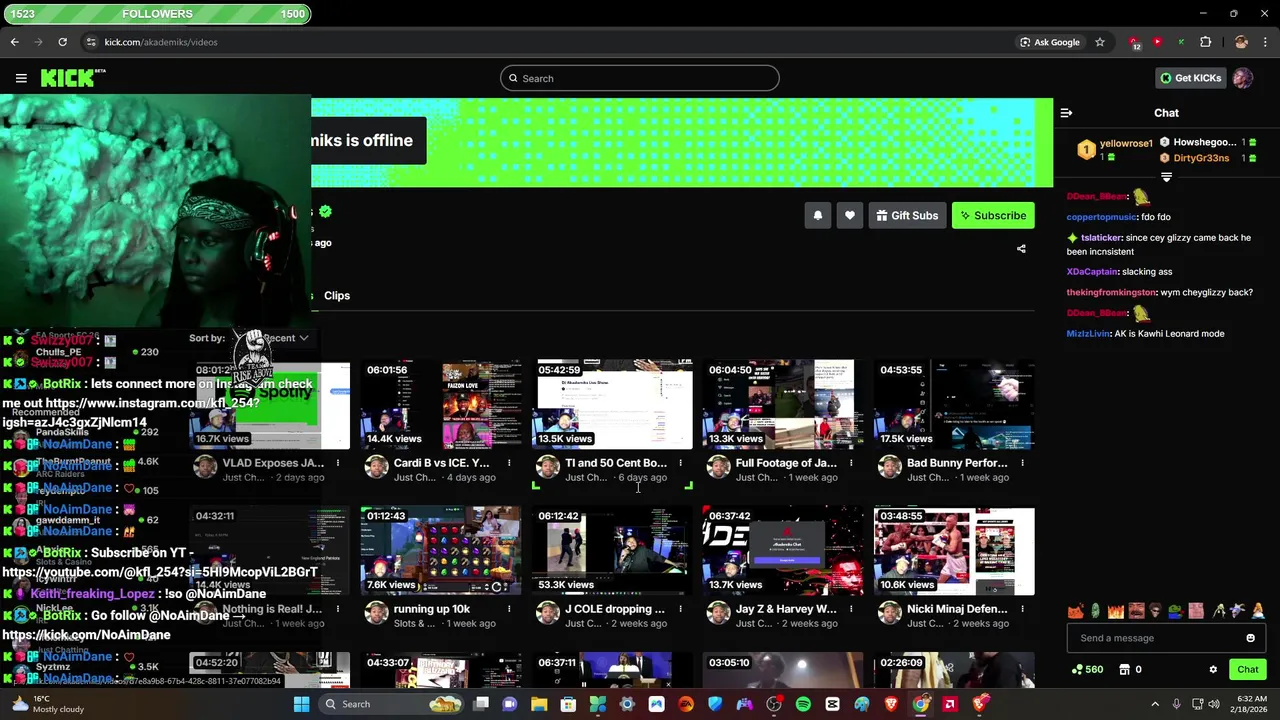Bookmark this page with star icon
Image resolution: width=1280 pixels, height=720 pixels.
tap(1100, 42)
